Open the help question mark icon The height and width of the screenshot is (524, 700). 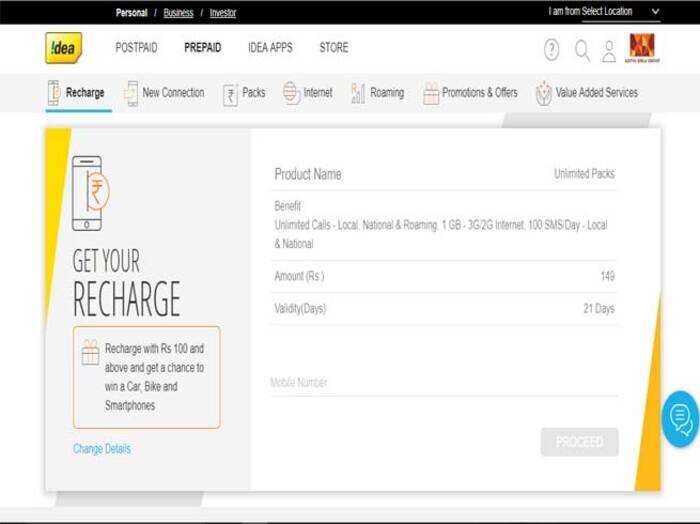tap(551, 50)
